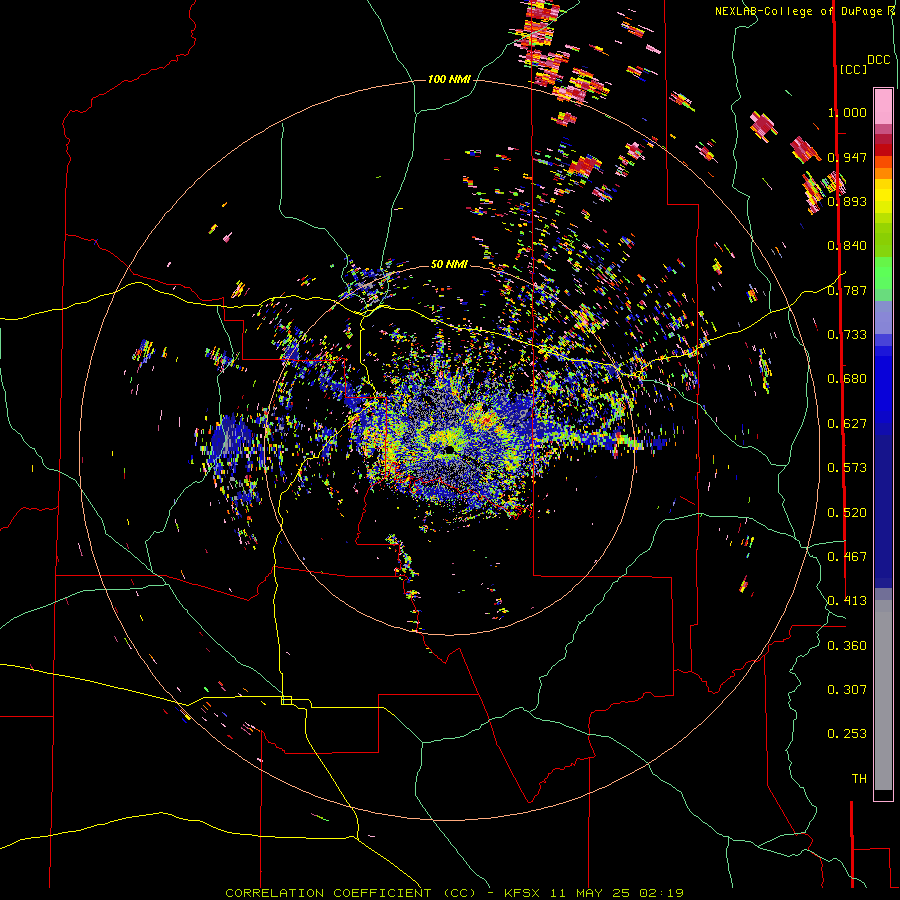900x900 pixels.
Task: Click the 0.573 scale value
Action: [847, 468]
